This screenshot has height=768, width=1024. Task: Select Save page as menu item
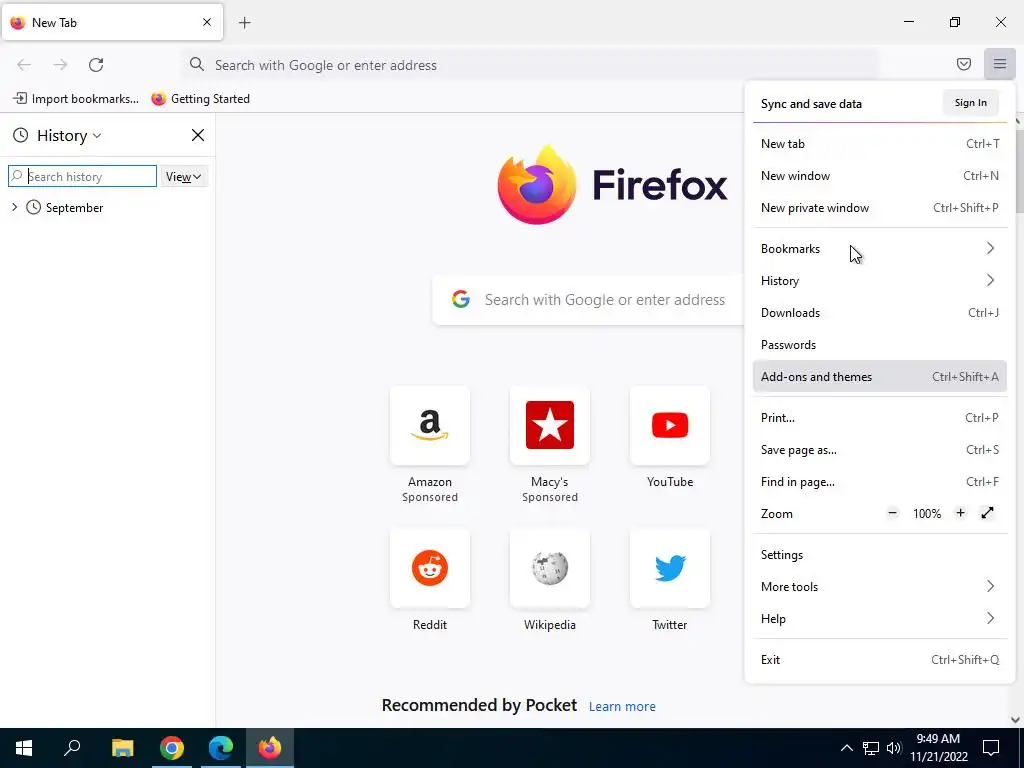[880, 449]
